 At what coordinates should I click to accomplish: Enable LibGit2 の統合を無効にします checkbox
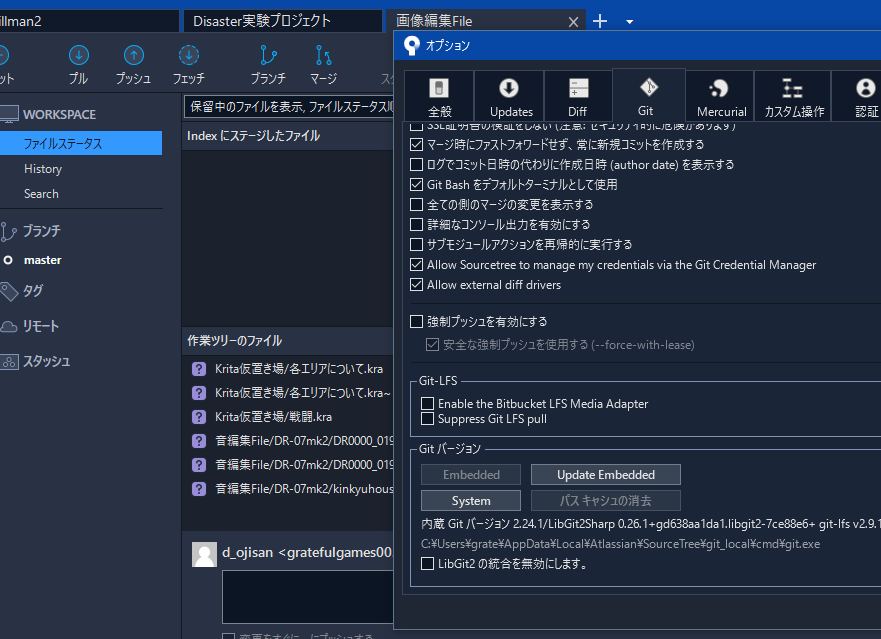click(428, 564)
